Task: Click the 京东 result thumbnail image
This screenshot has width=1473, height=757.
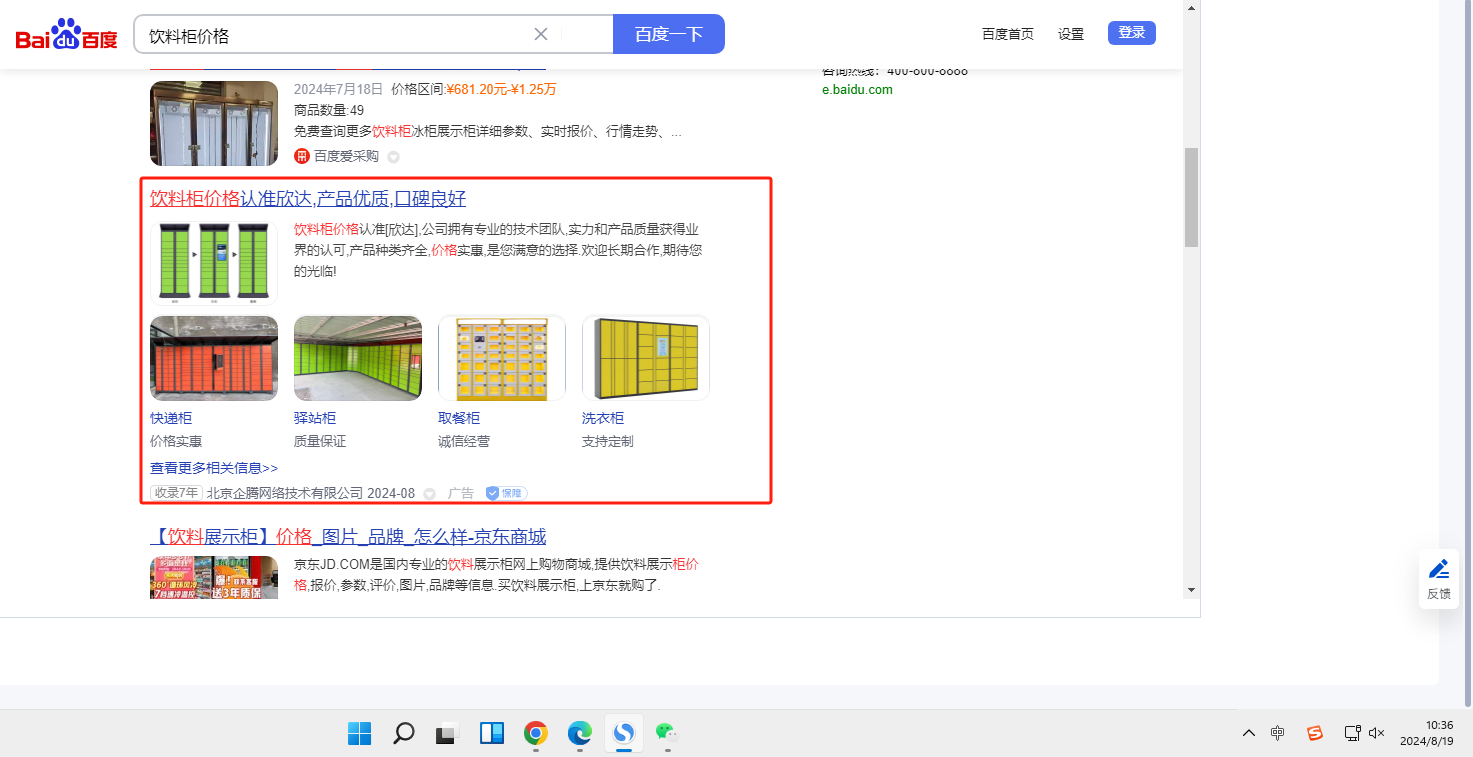Action: [214, 577]
